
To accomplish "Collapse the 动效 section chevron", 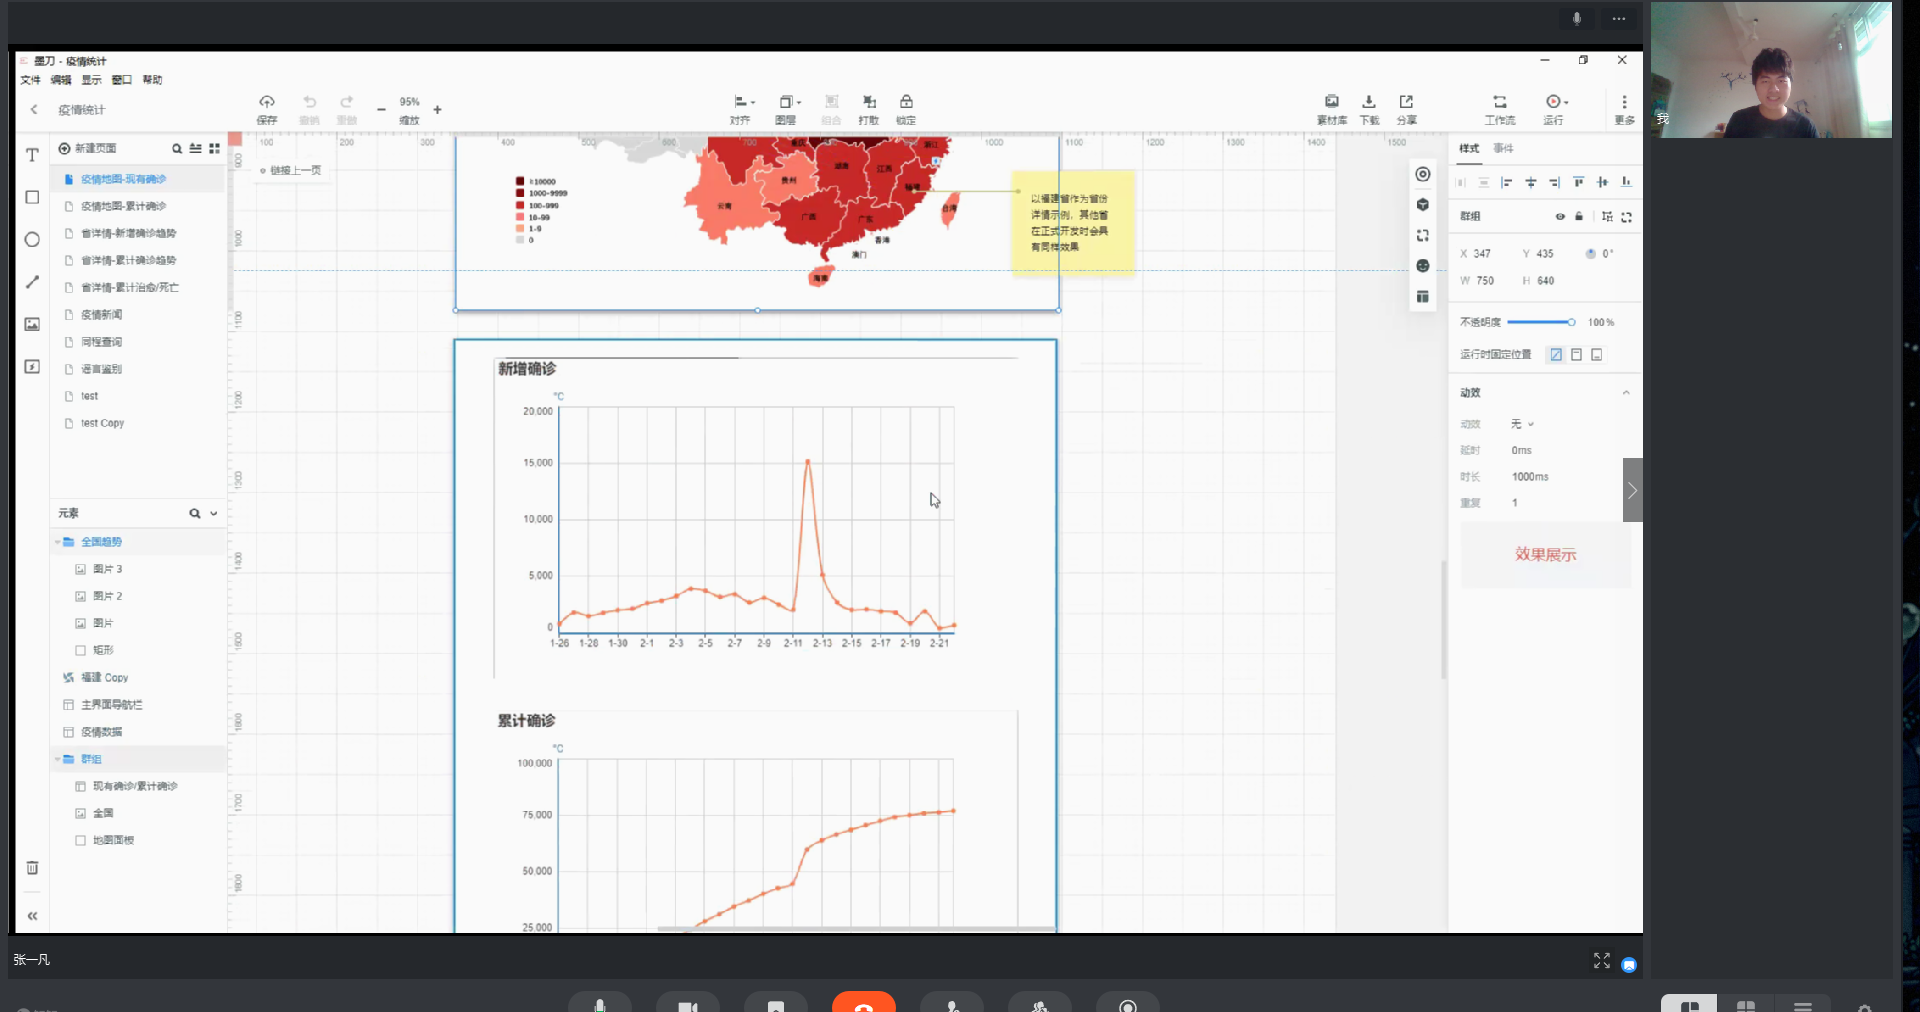I will tap(1626, 393).
